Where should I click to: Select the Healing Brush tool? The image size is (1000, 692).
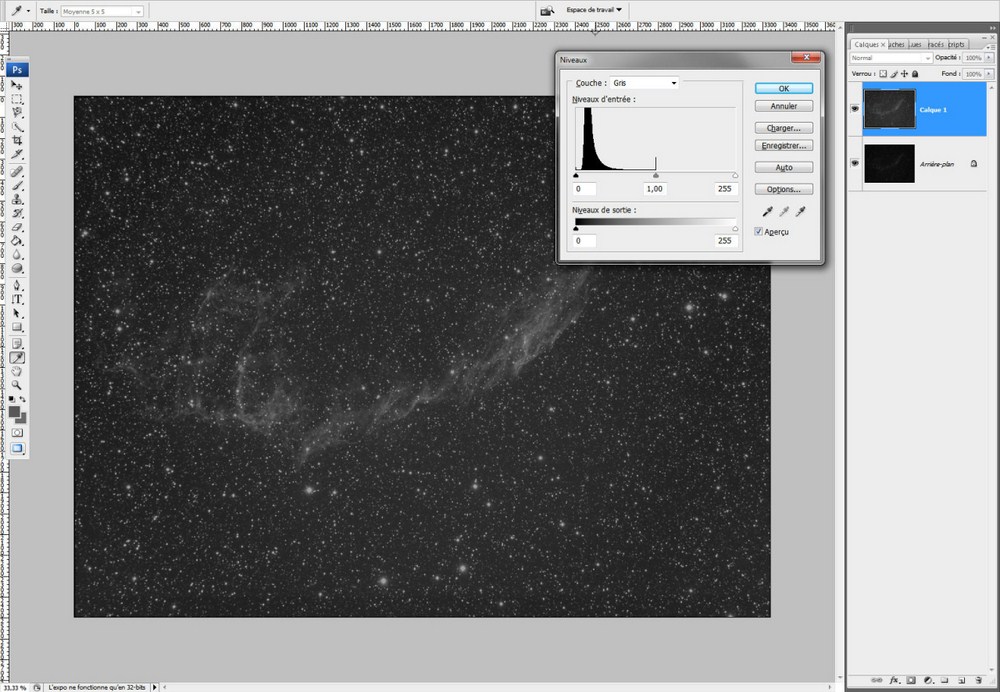click(x=17, y=172)
